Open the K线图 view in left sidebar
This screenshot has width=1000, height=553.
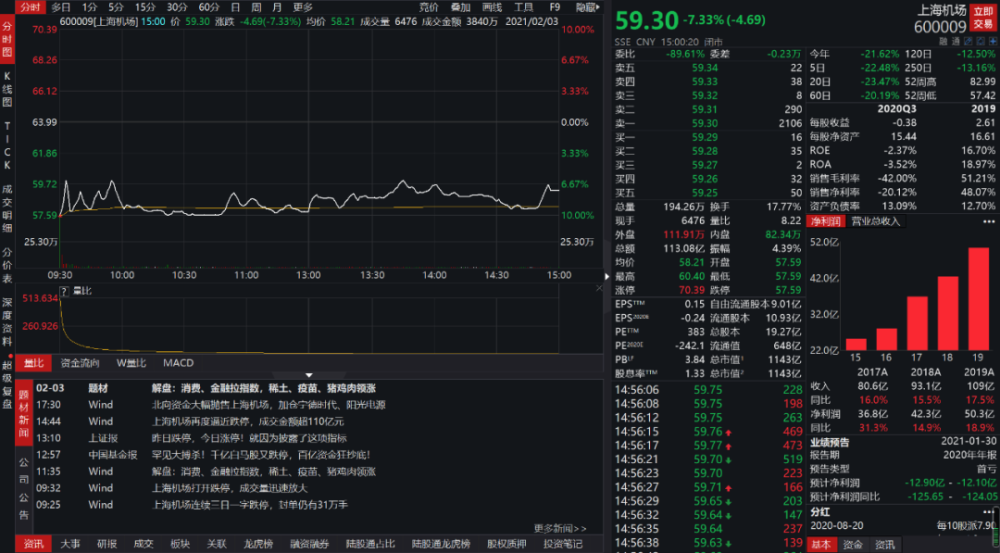[7, 89]
